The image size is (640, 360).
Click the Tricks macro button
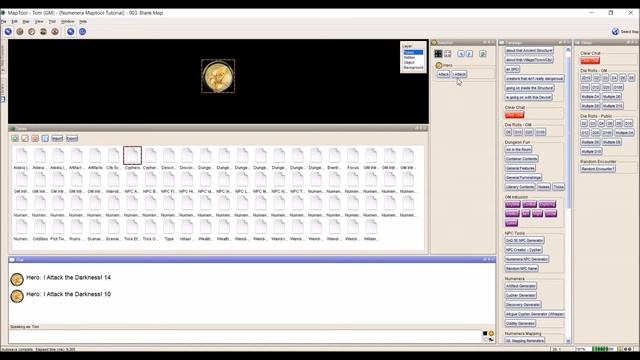(559, 187)
